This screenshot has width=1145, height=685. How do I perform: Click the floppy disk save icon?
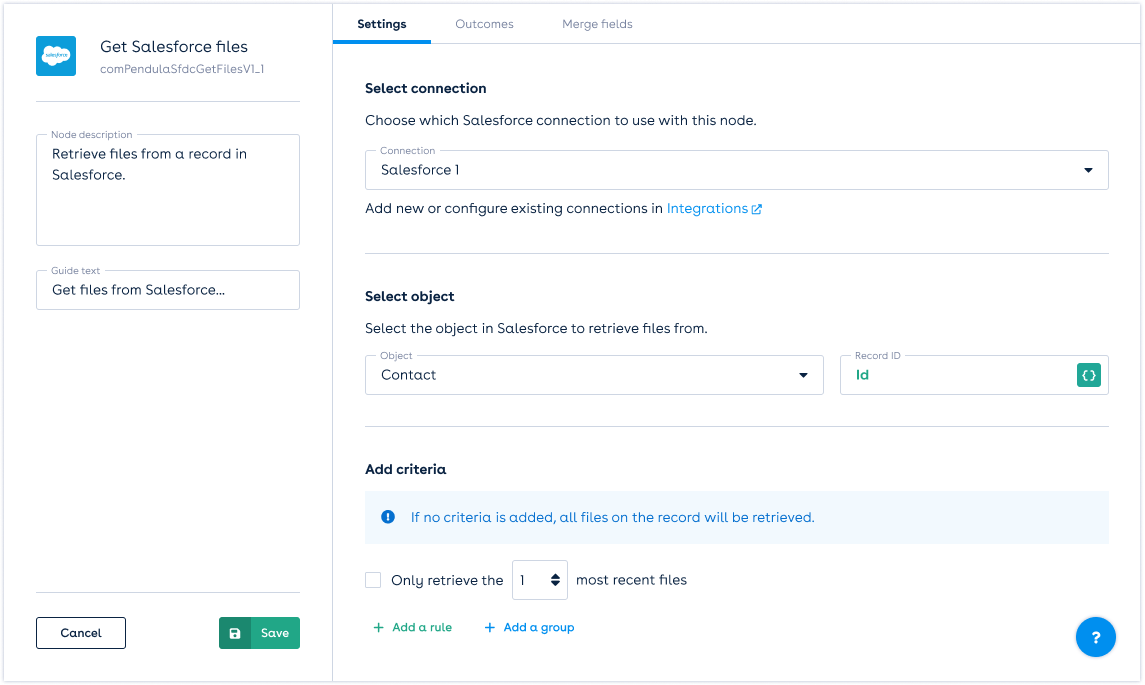pyautogui.click(x=235, y=633)
